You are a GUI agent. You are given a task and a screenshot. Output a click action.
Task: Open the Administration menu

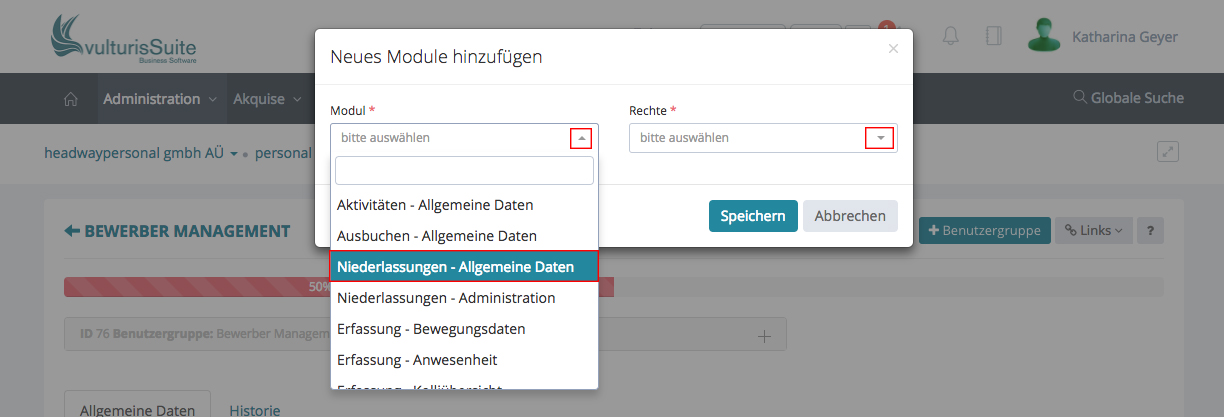pyautogui.click(x=160, y=99)
